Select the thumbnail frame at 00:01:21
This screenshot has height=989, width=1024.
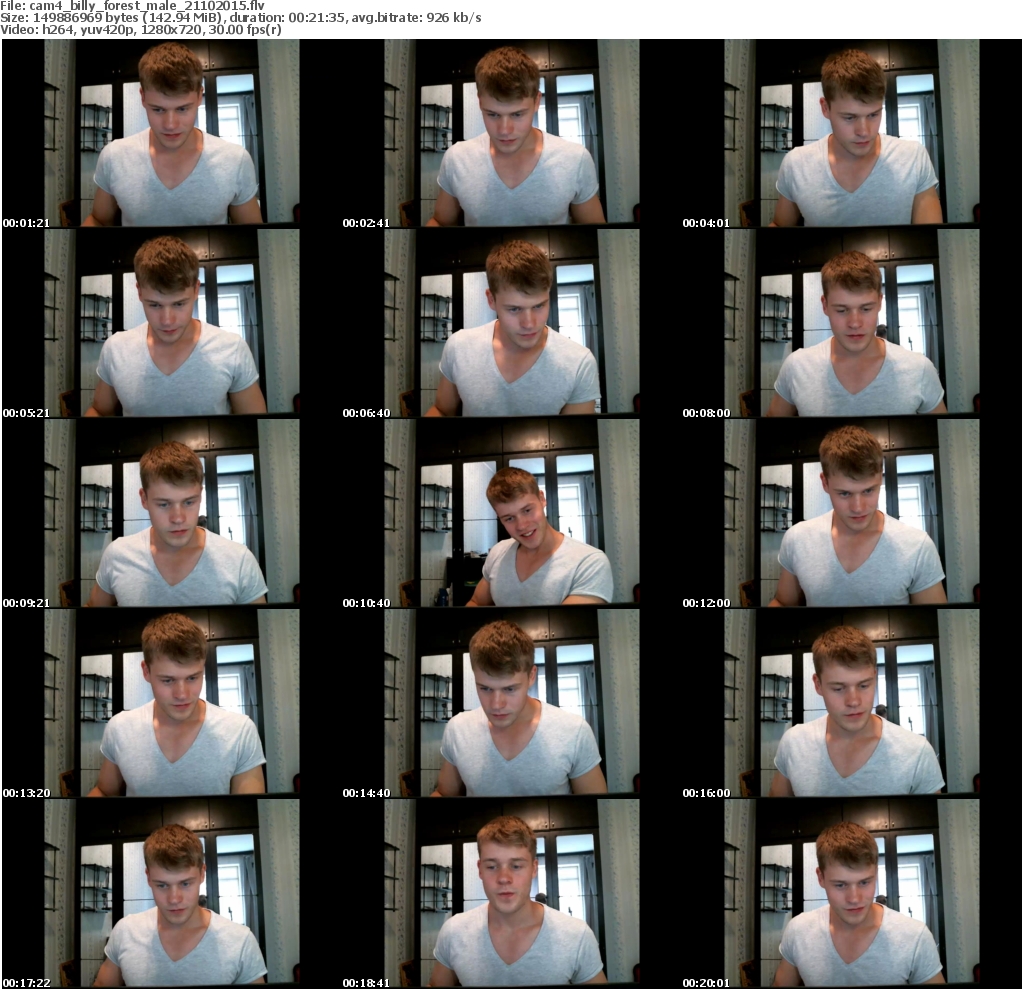[x=172, y=133]
